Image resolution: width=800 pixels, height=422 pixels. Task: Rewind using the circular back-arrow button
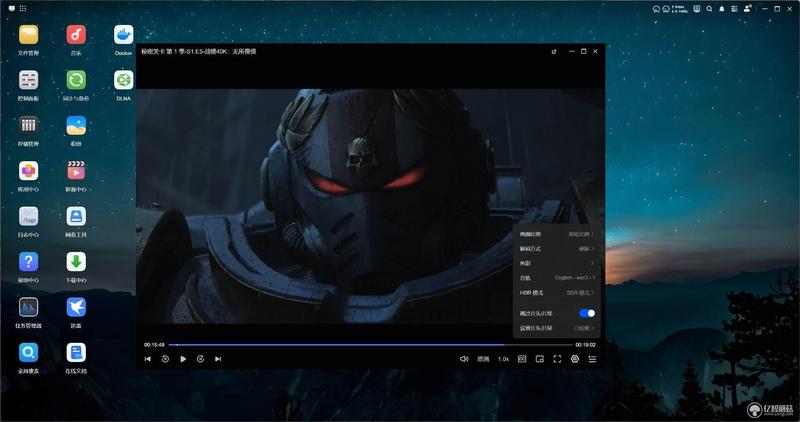[x=165, y=359]
